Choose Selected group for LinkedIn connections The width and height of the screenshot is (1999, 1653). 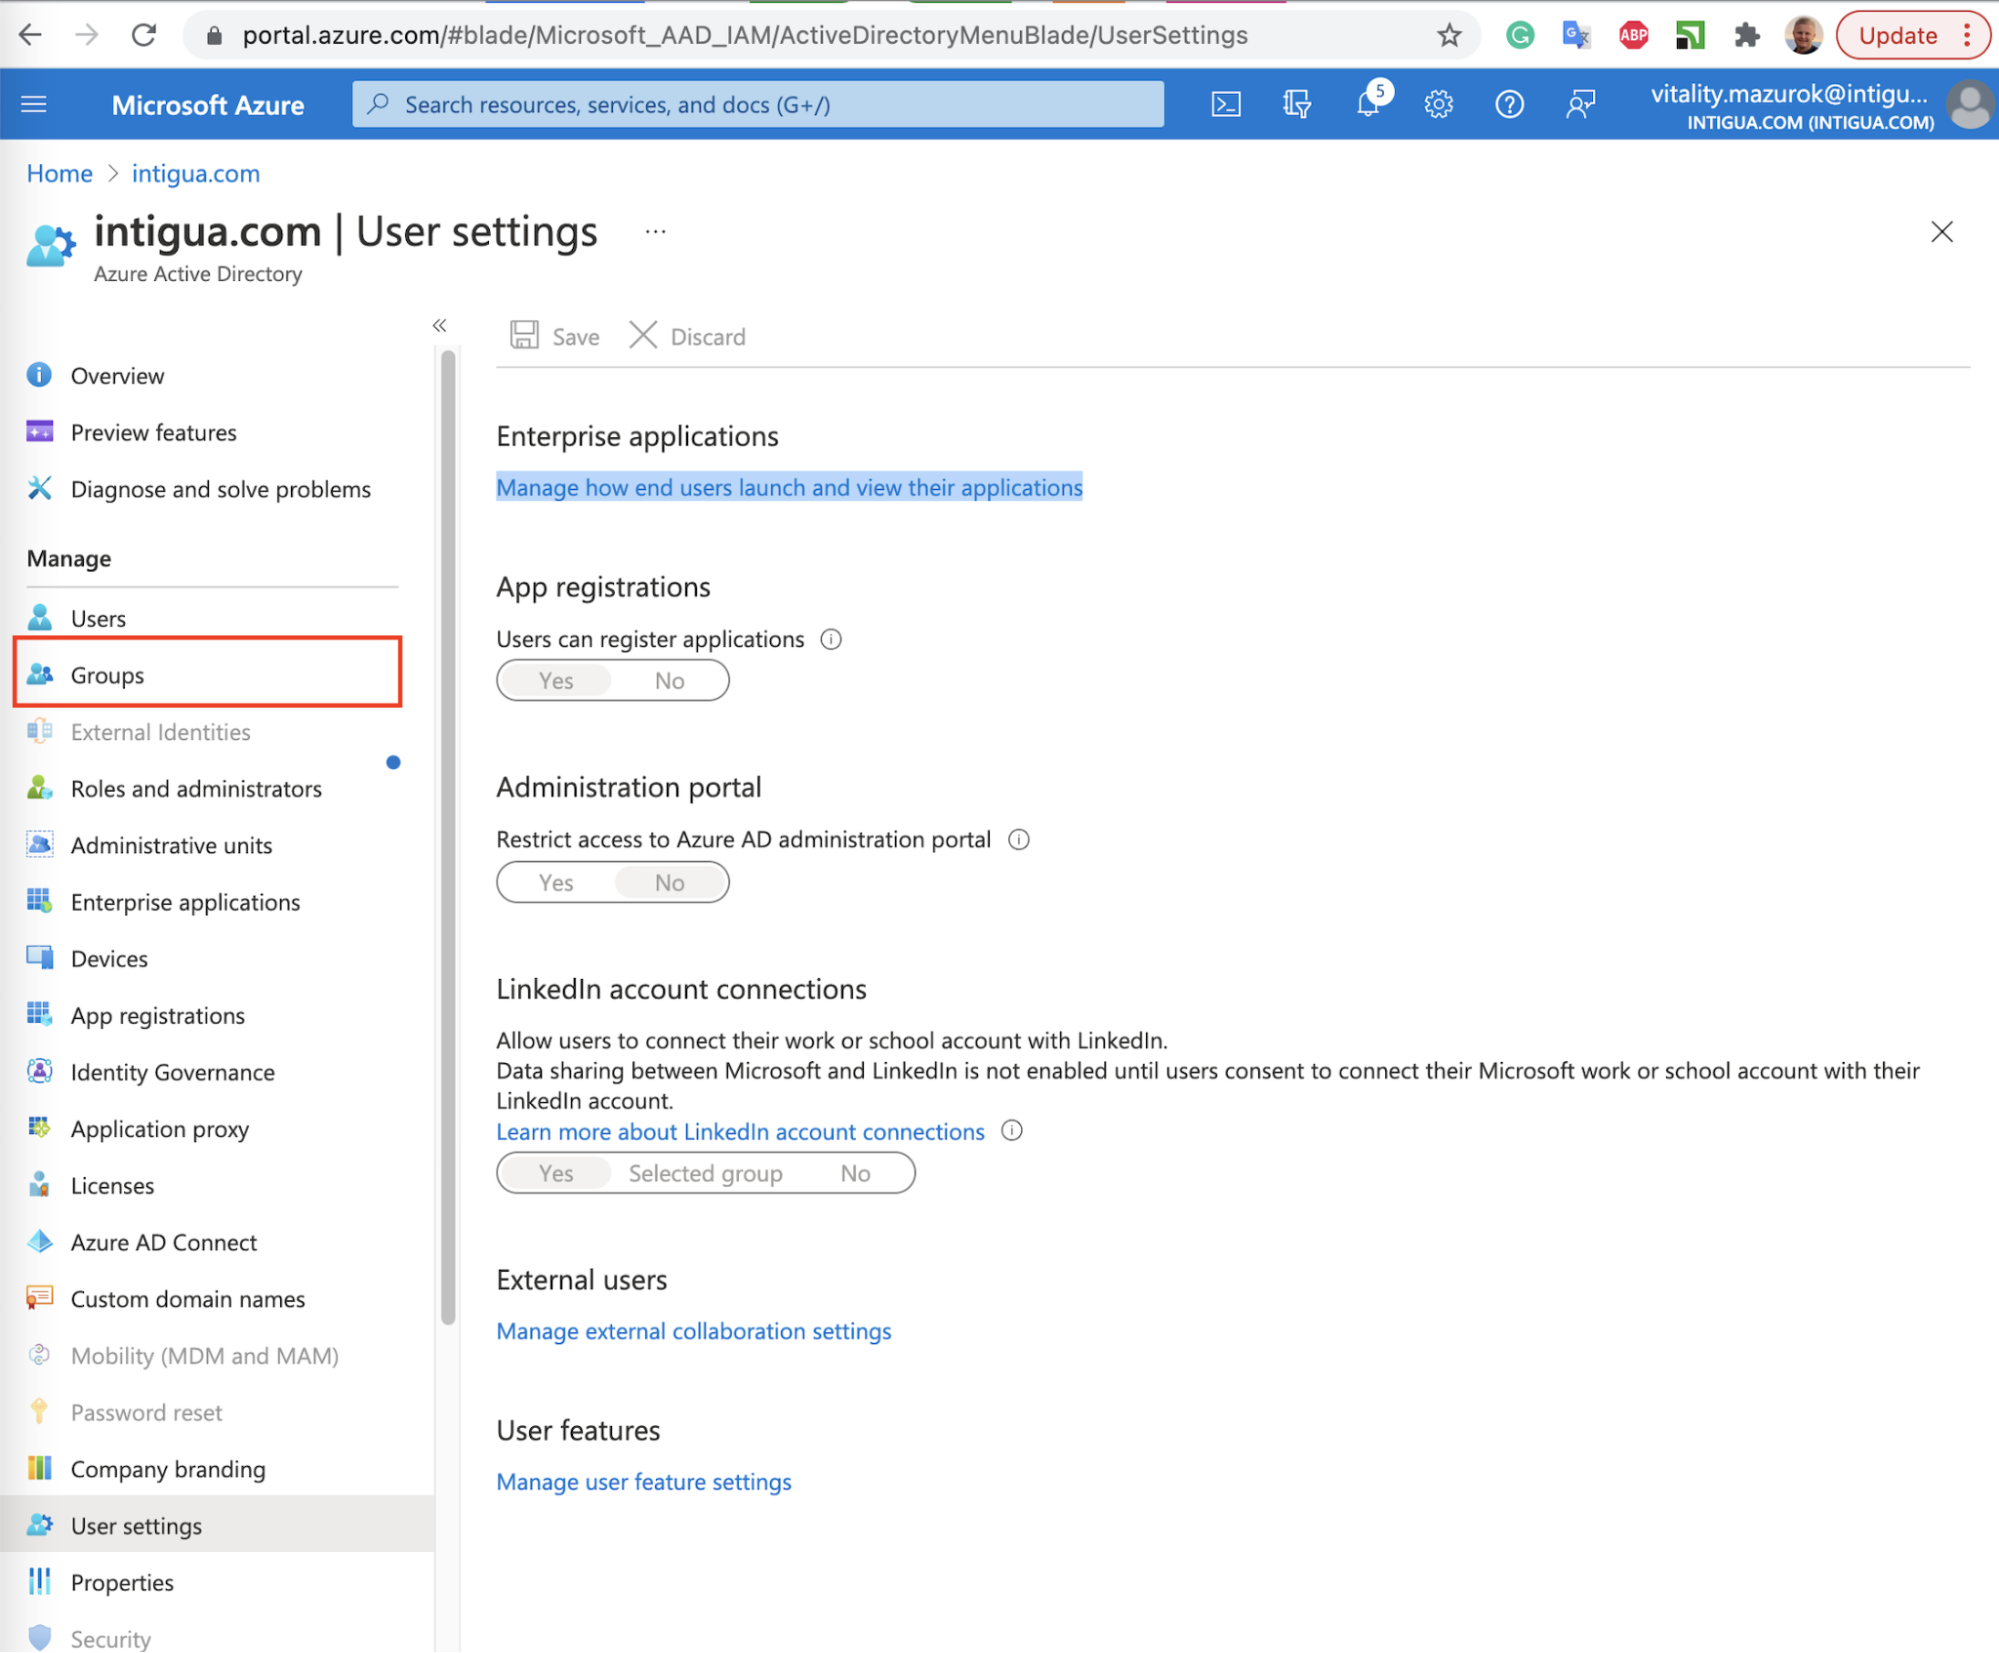(x=705, y=1173)
